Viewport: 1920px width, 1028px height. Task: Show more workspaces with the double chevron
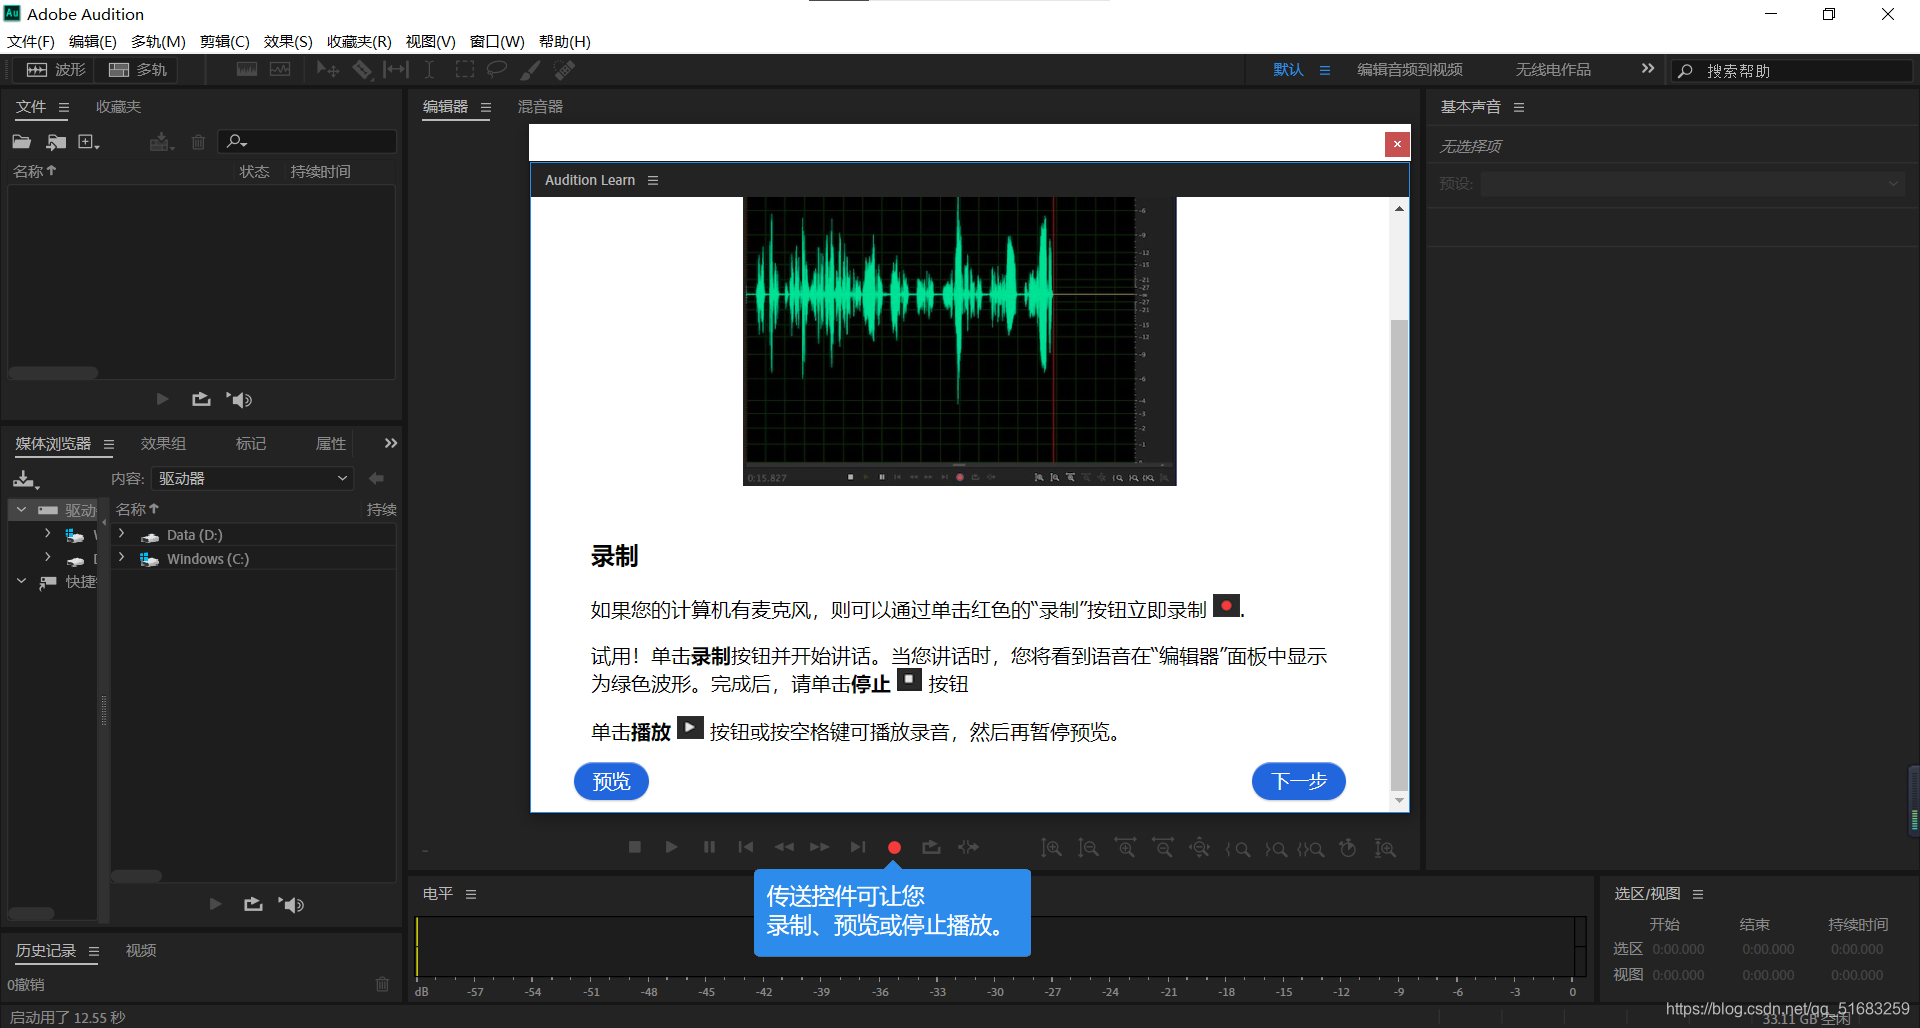click(1648, 69)
